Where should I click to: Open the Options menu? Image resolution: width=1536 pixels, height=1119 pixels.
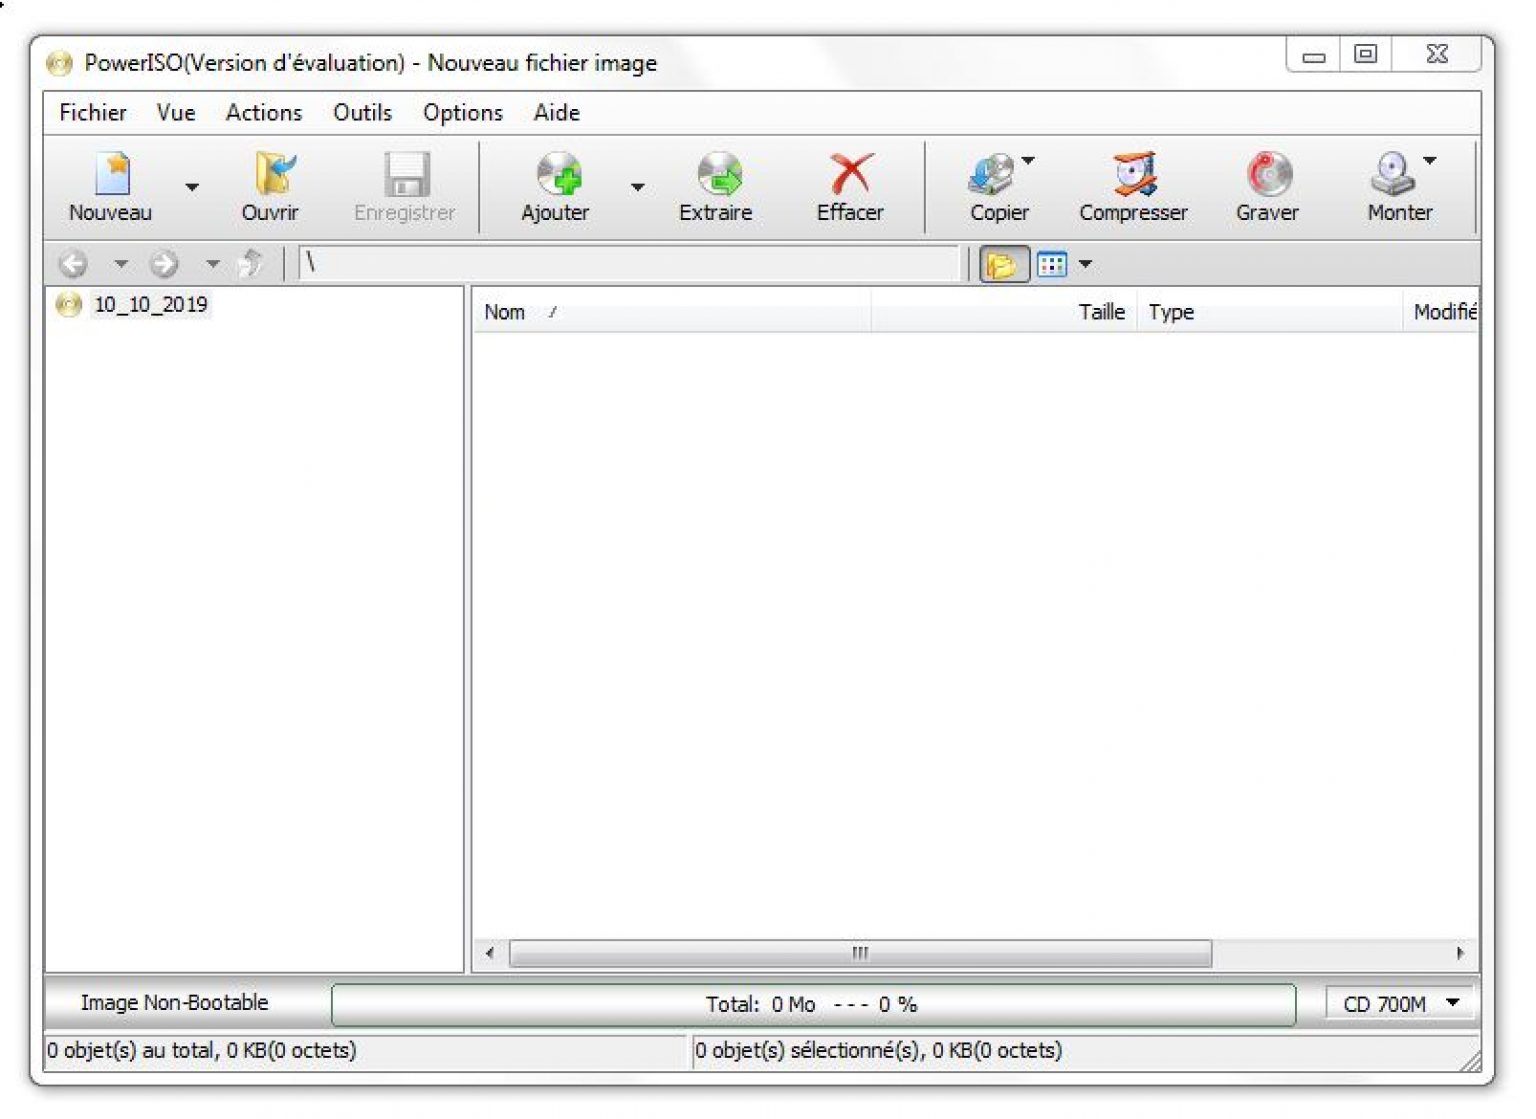[463, 113]
